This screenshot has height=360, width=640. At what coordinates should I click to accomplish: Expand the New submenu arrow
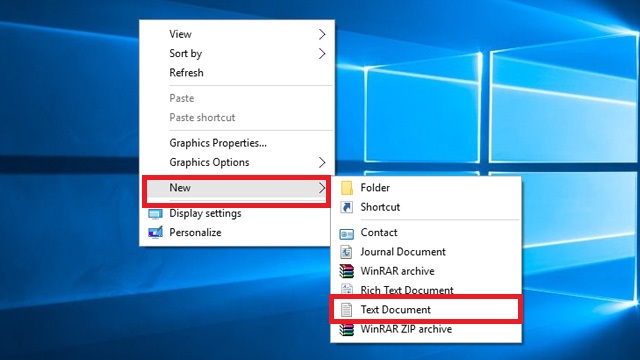322,188
